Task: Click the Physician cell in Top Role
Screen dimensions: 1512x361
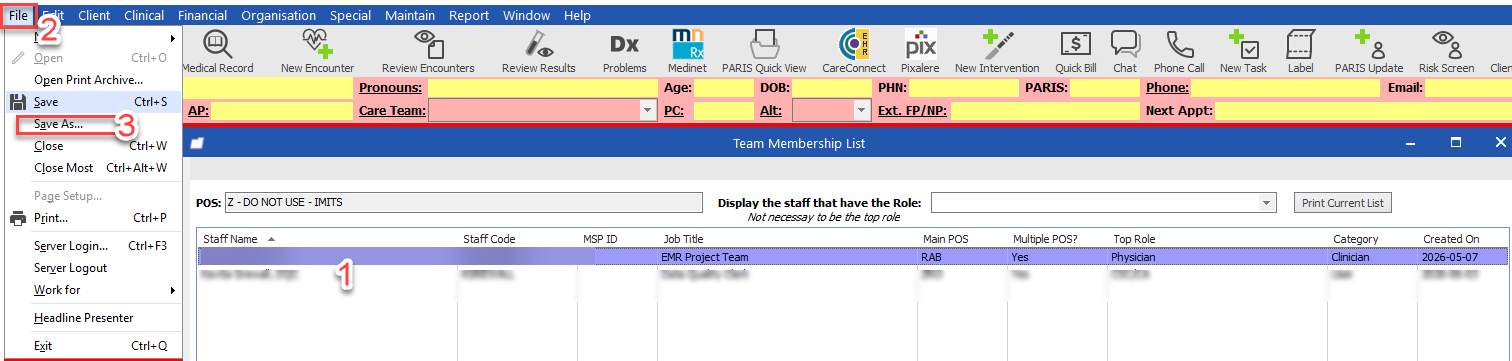Action: point(1133,257)
